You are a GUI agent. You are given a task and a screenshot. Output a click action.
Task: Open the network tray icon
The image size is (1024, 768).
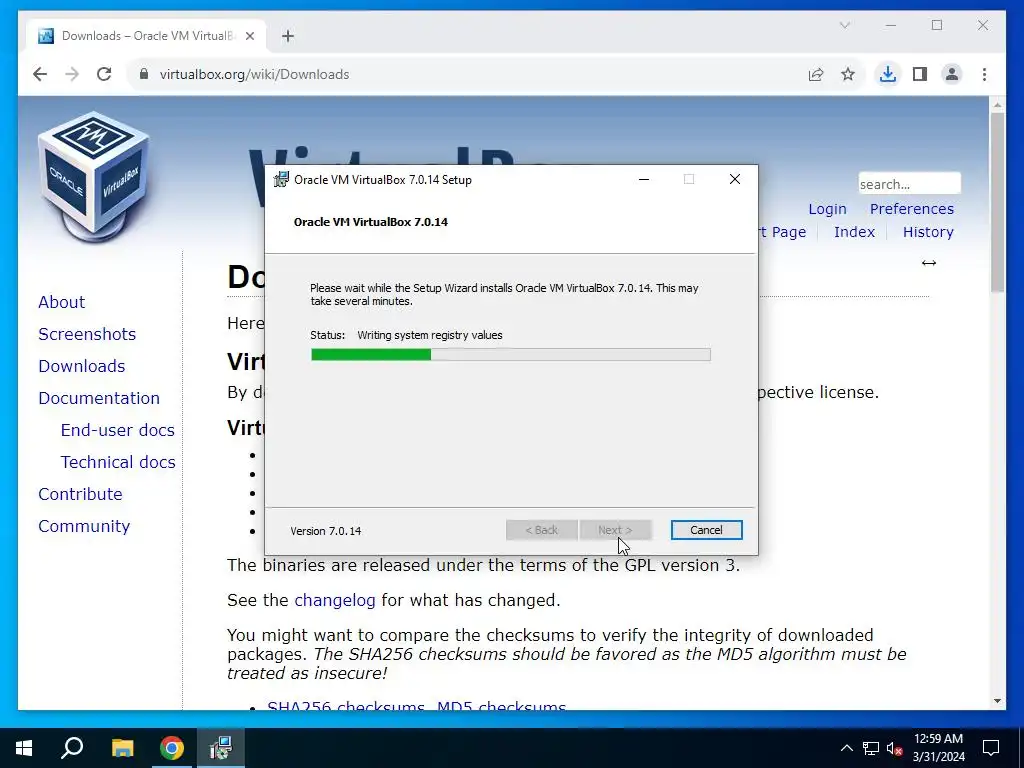871,748
